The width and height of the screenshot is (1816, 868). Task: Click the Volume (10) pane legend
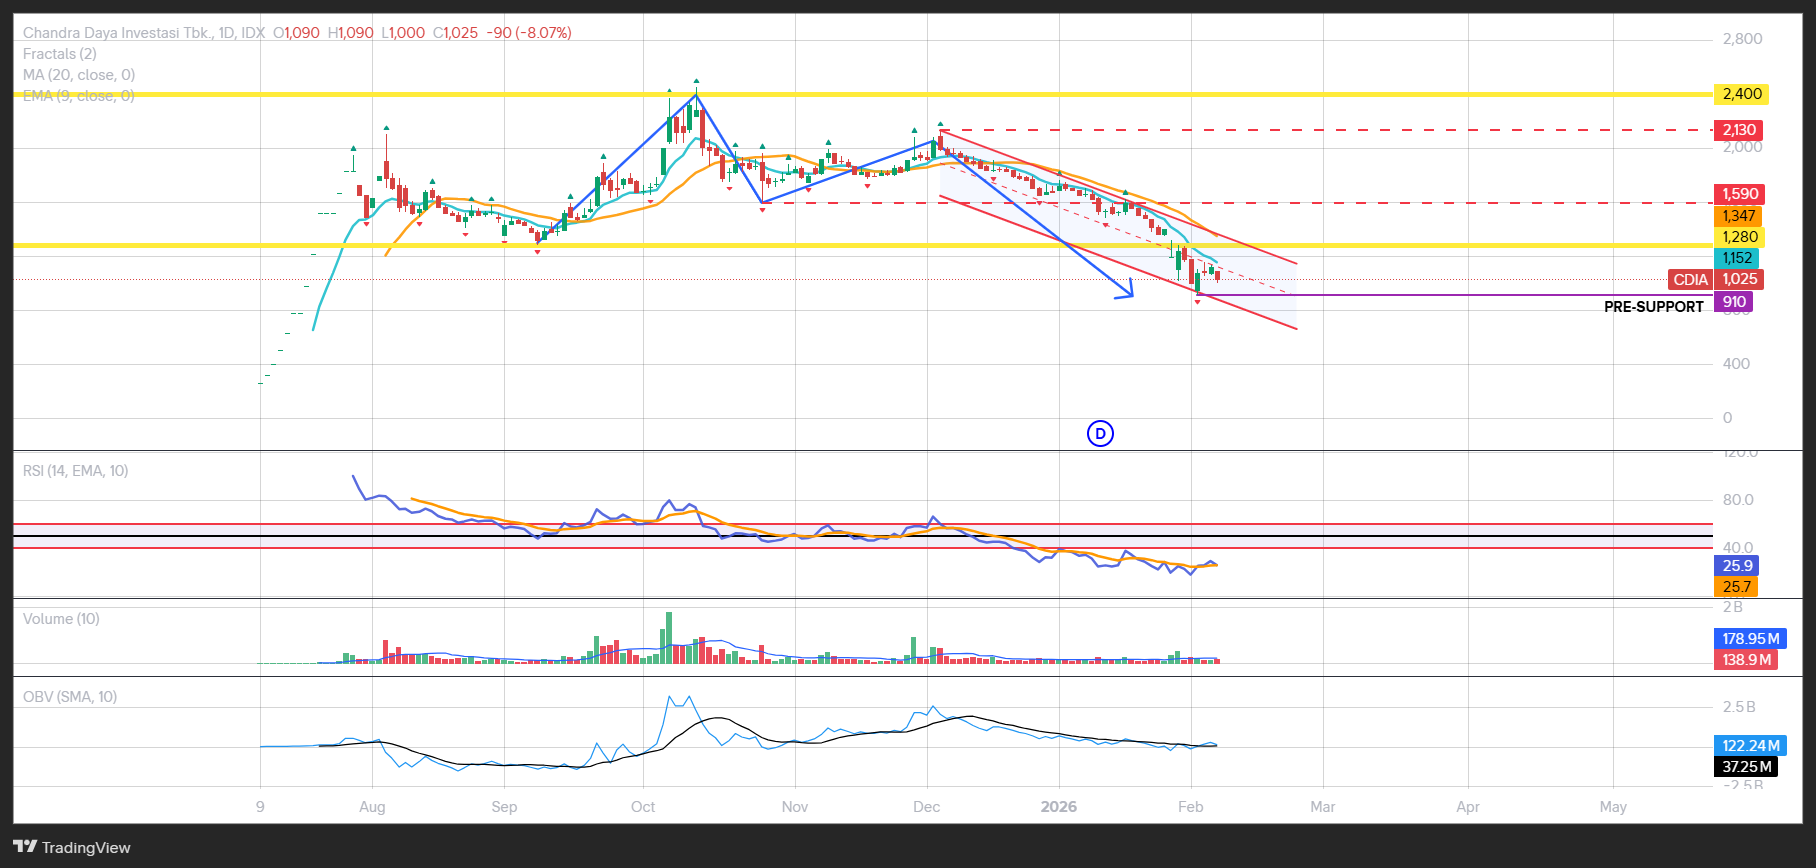(61, 619)
